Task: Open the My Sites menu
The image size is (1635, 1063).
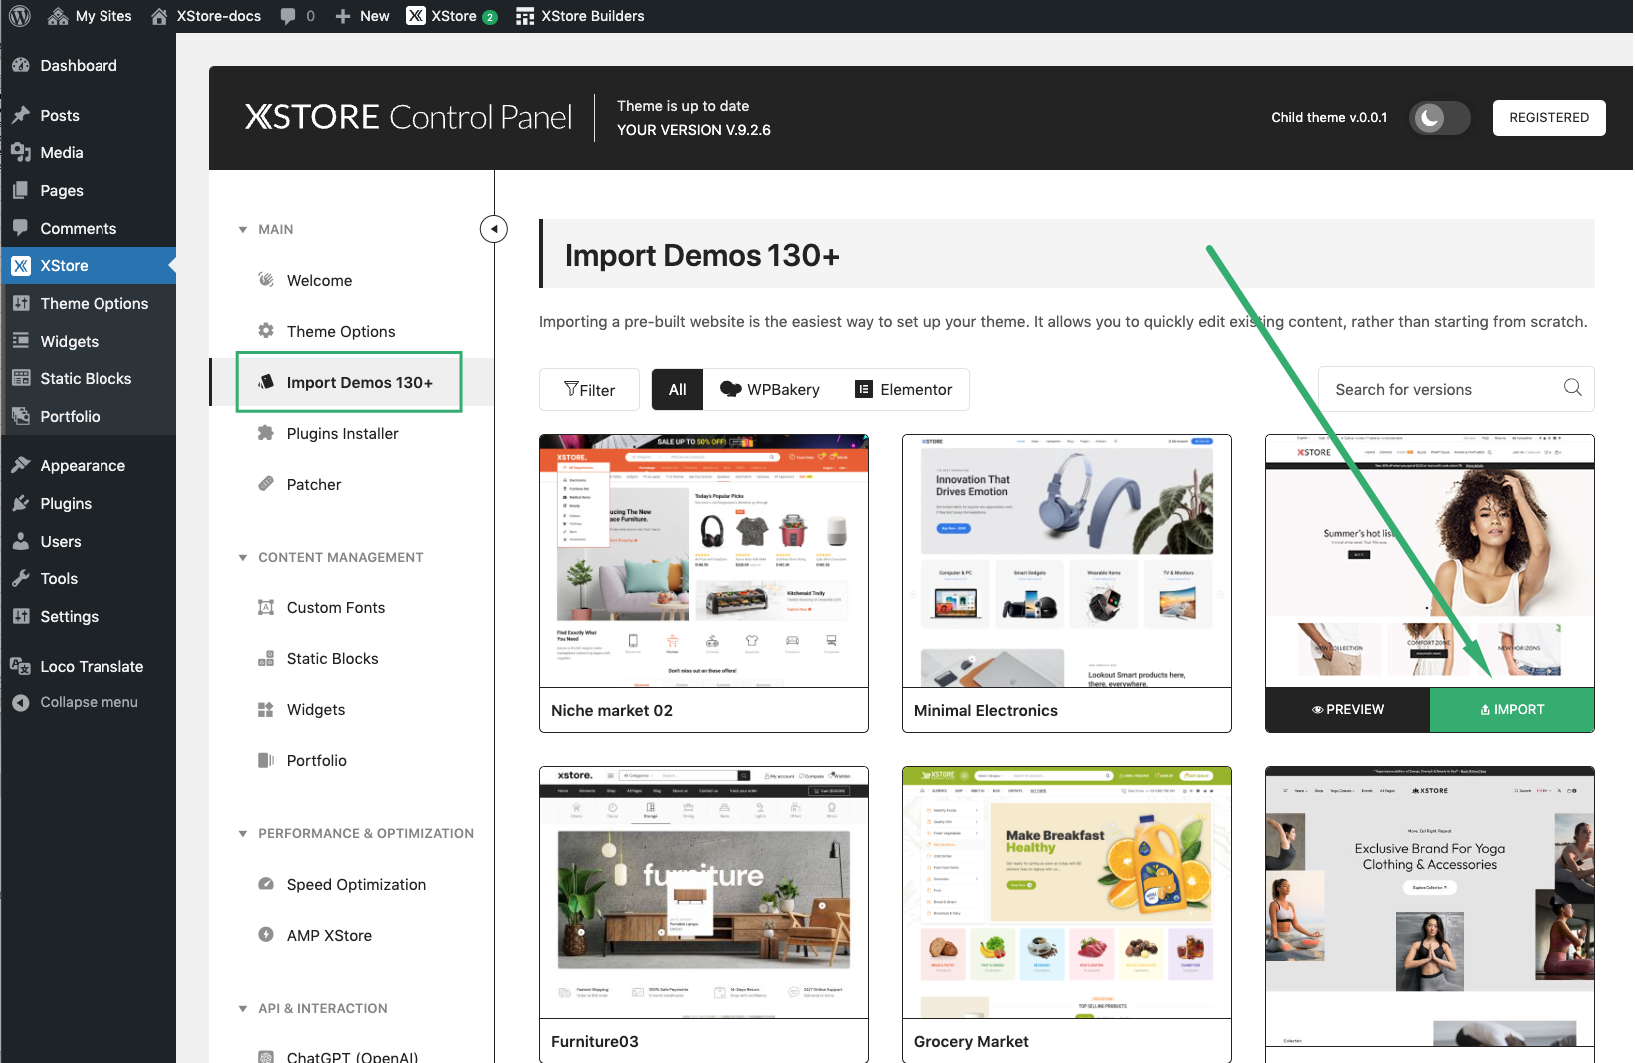Action: [x=89, y=16]
